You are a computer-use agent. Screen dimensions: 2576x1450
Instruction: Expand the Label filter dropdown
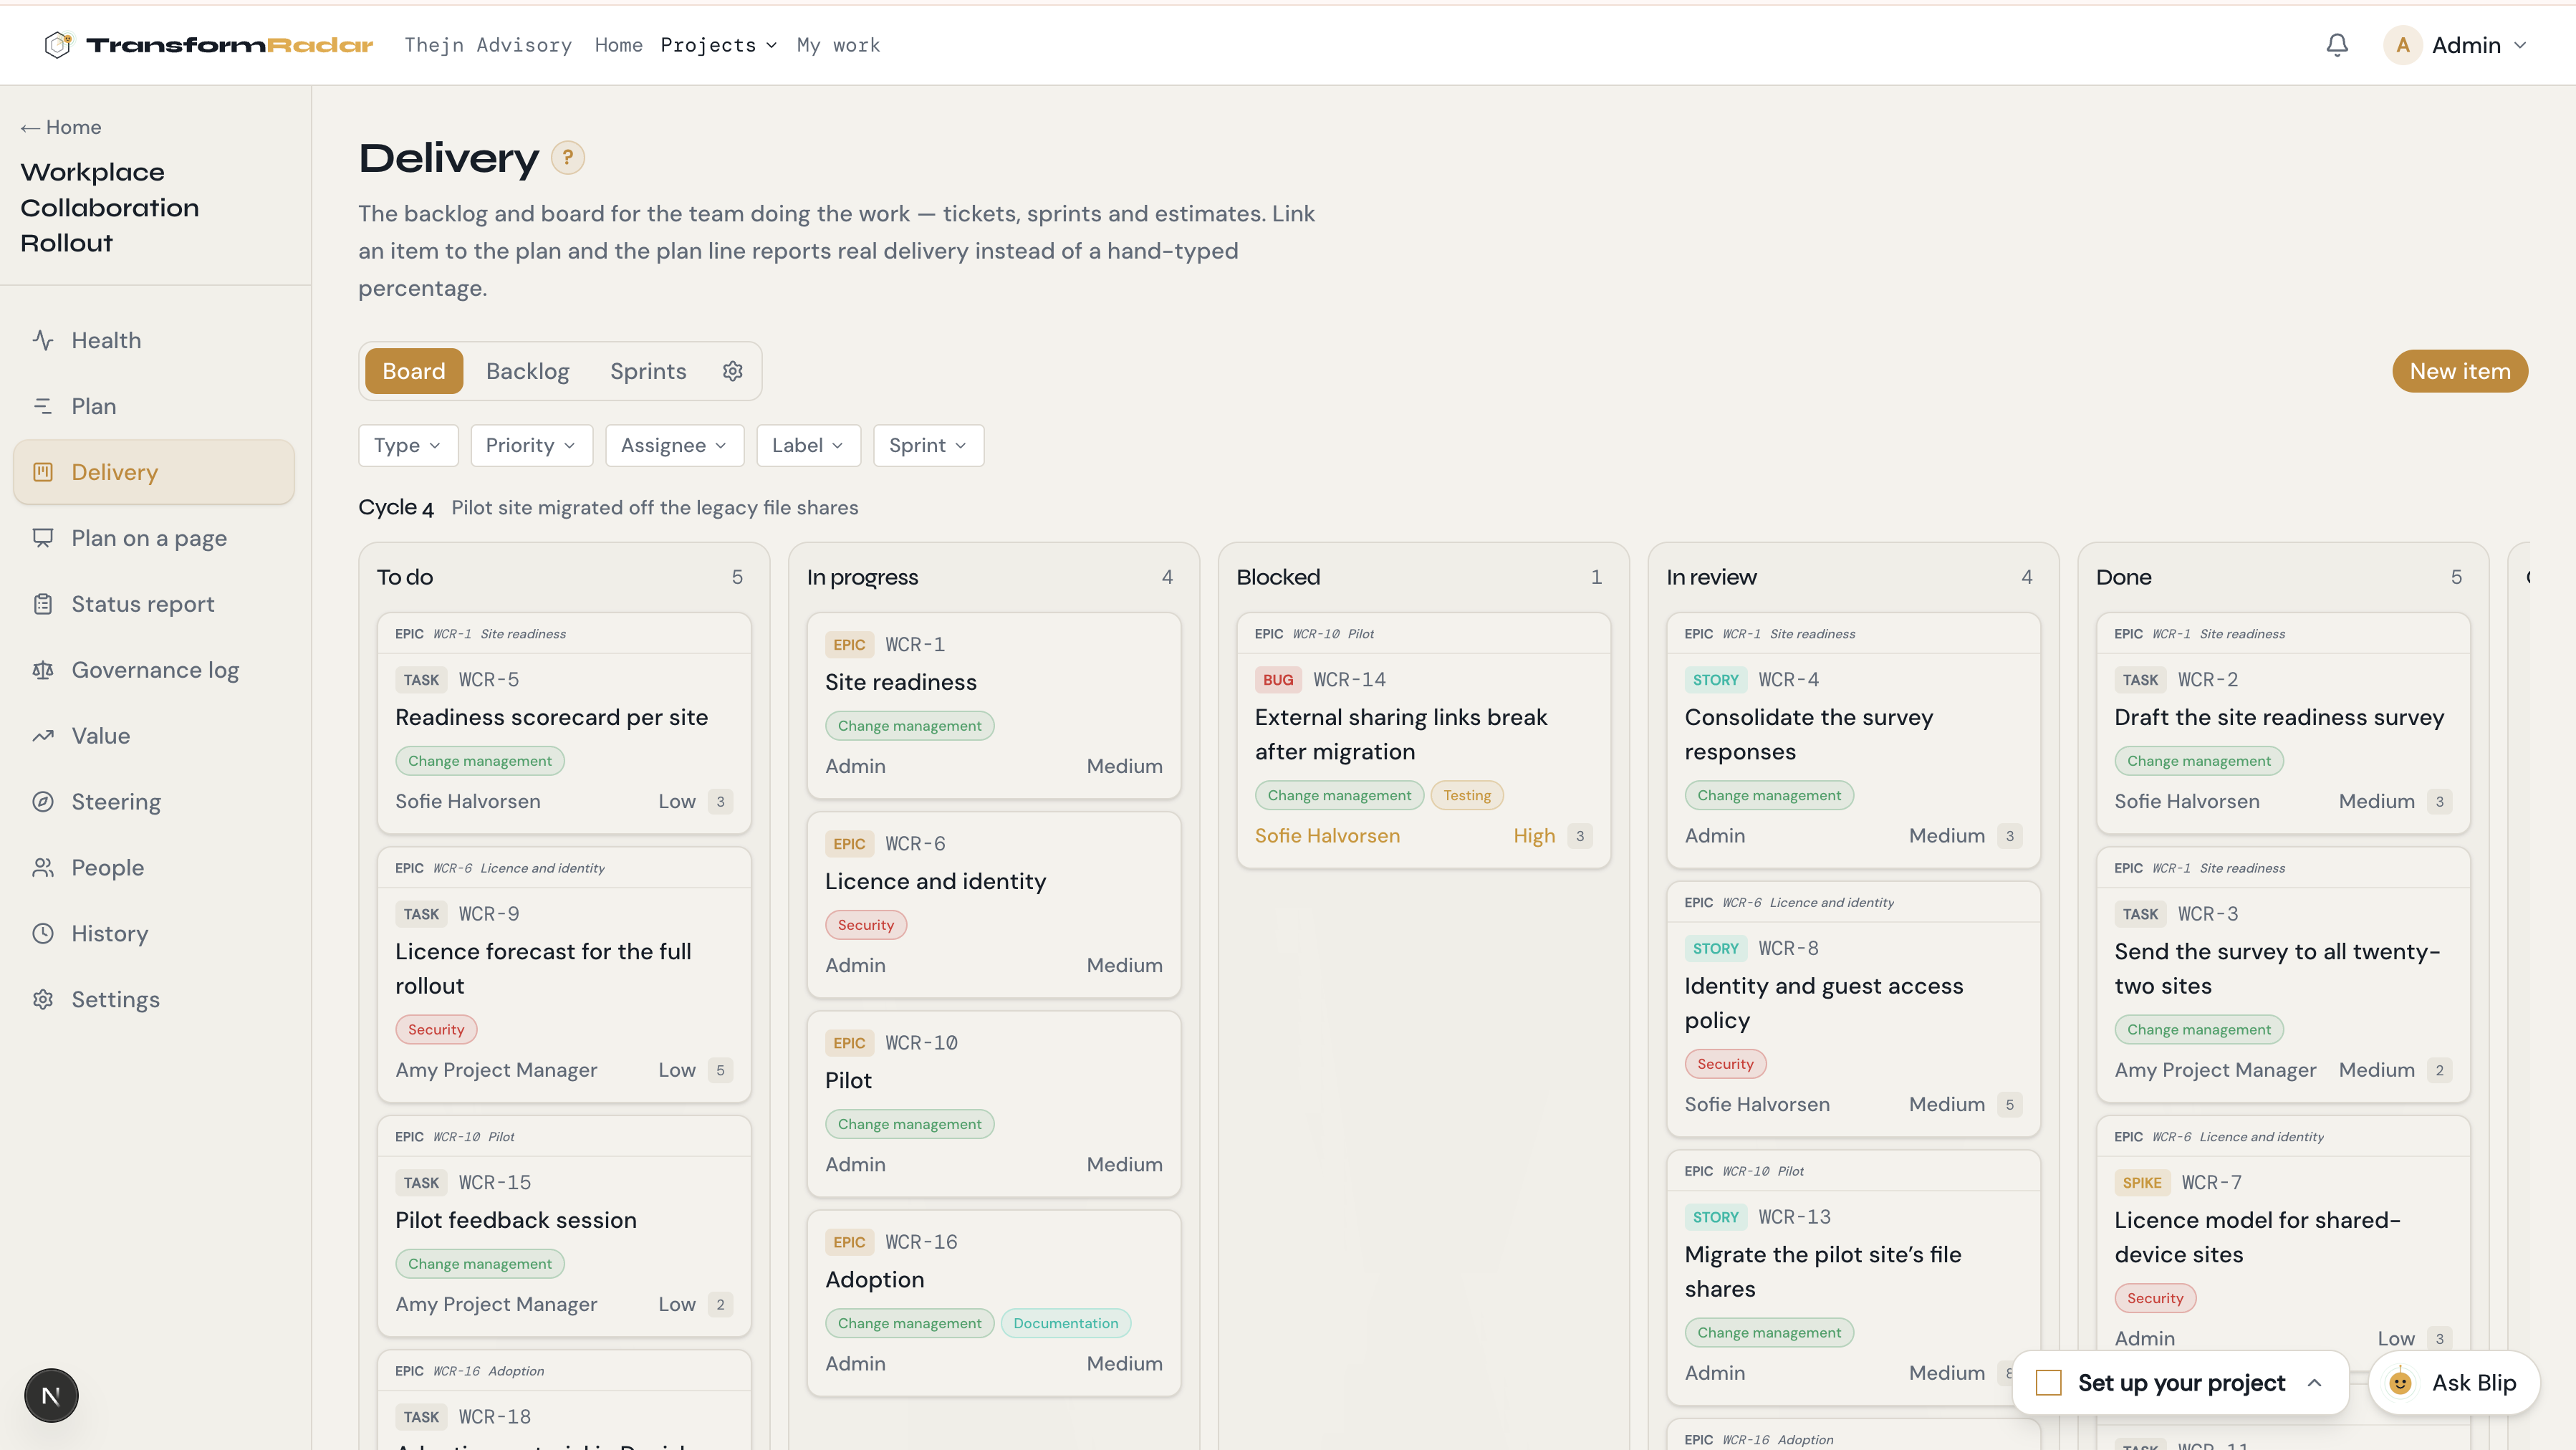point(808,445)
